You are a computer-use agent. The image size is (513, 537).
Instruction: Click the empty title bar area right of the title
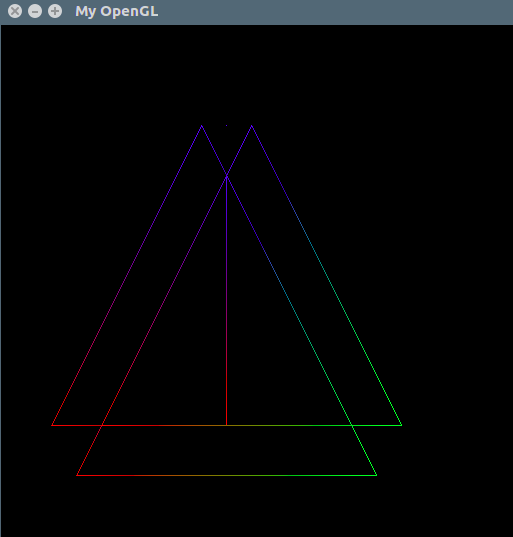click(x=336, y=11)
